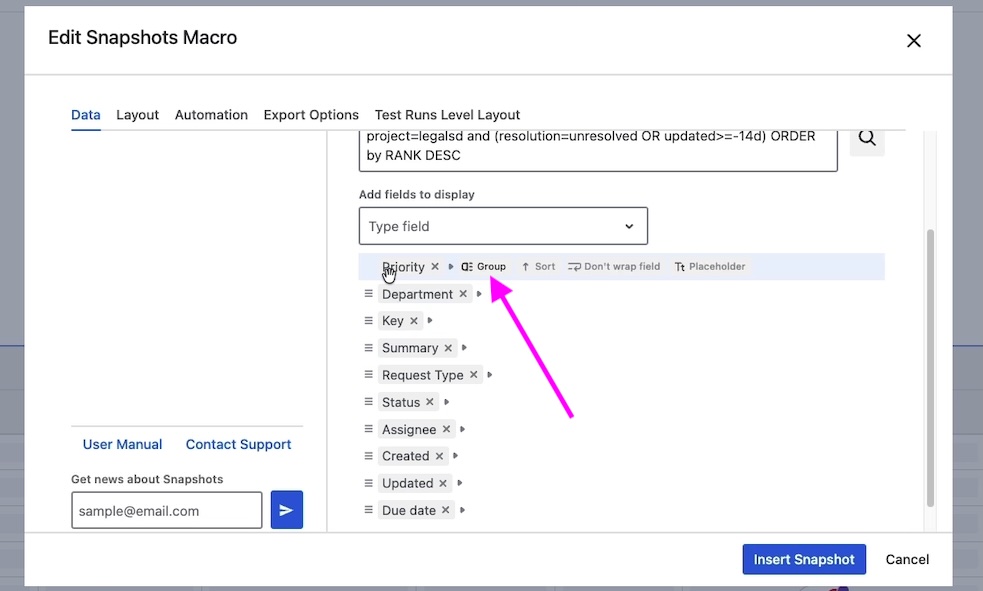Image resolution: width=983 pixels, height=591 pixels.
Task: Click the Insert Snapshot button
Action: click(x=804, y=559)
